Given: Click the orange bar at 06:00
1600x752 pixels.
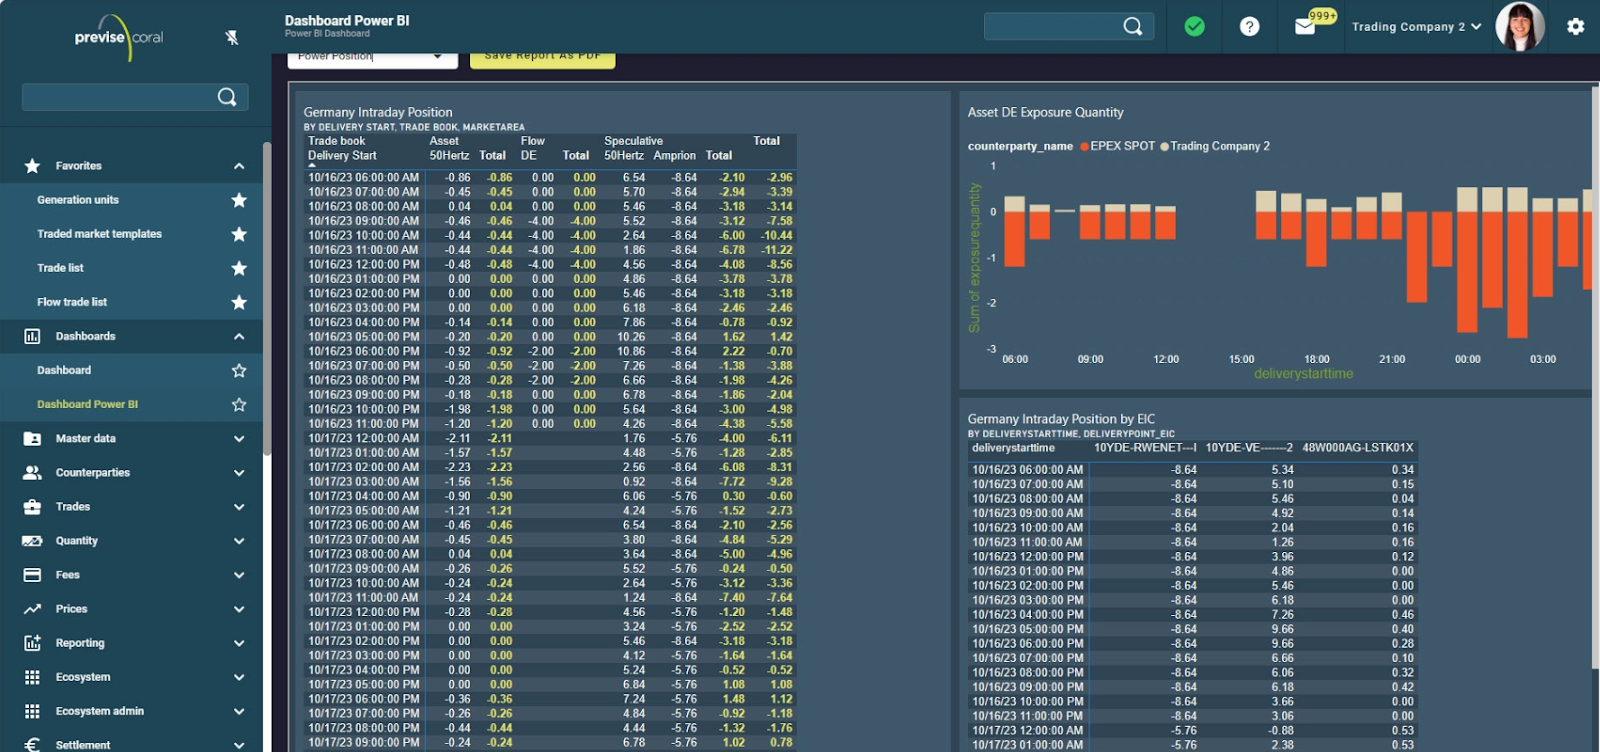Looking at the screenshot, I should pyautogui.click(x=1015, y=238).
